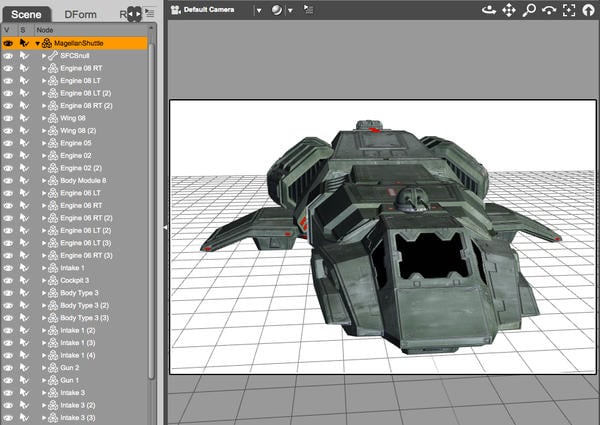Click the node icon beside Wing 08 (2)
Image resolution: width=600 pixels, height=425 pixels.
point(53,131)
